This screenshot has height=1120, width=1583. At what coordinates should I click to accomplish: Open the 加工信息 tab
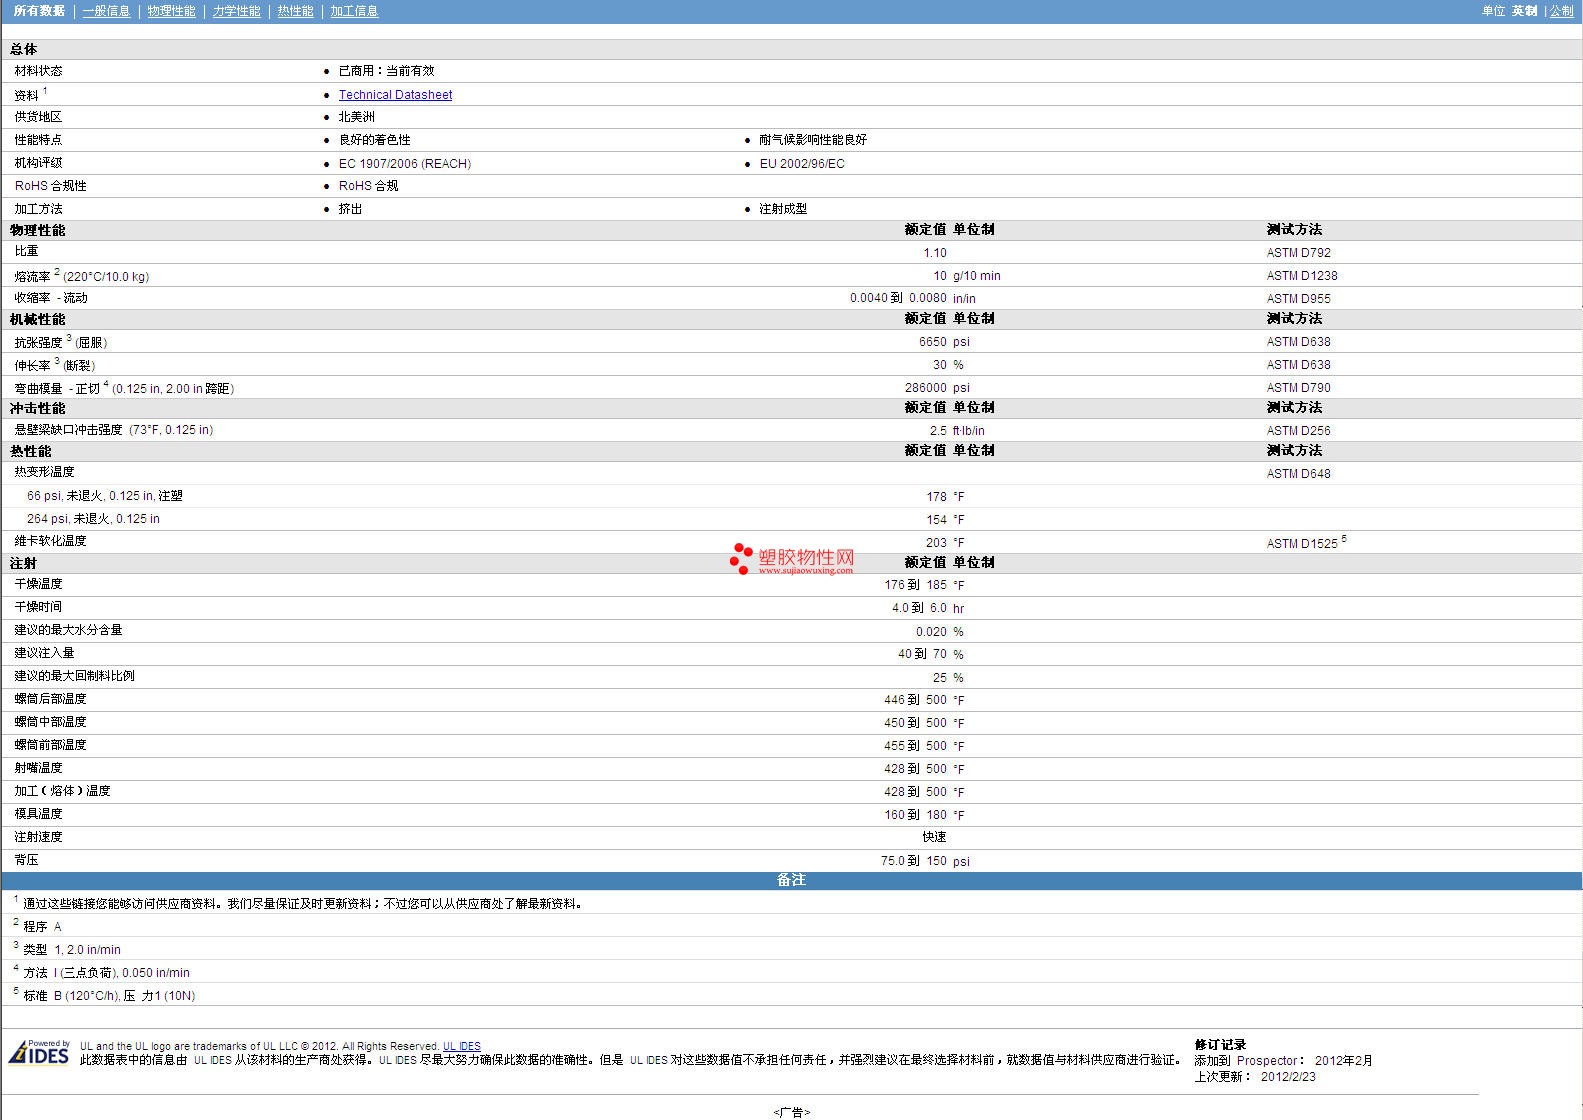(354, 11)
